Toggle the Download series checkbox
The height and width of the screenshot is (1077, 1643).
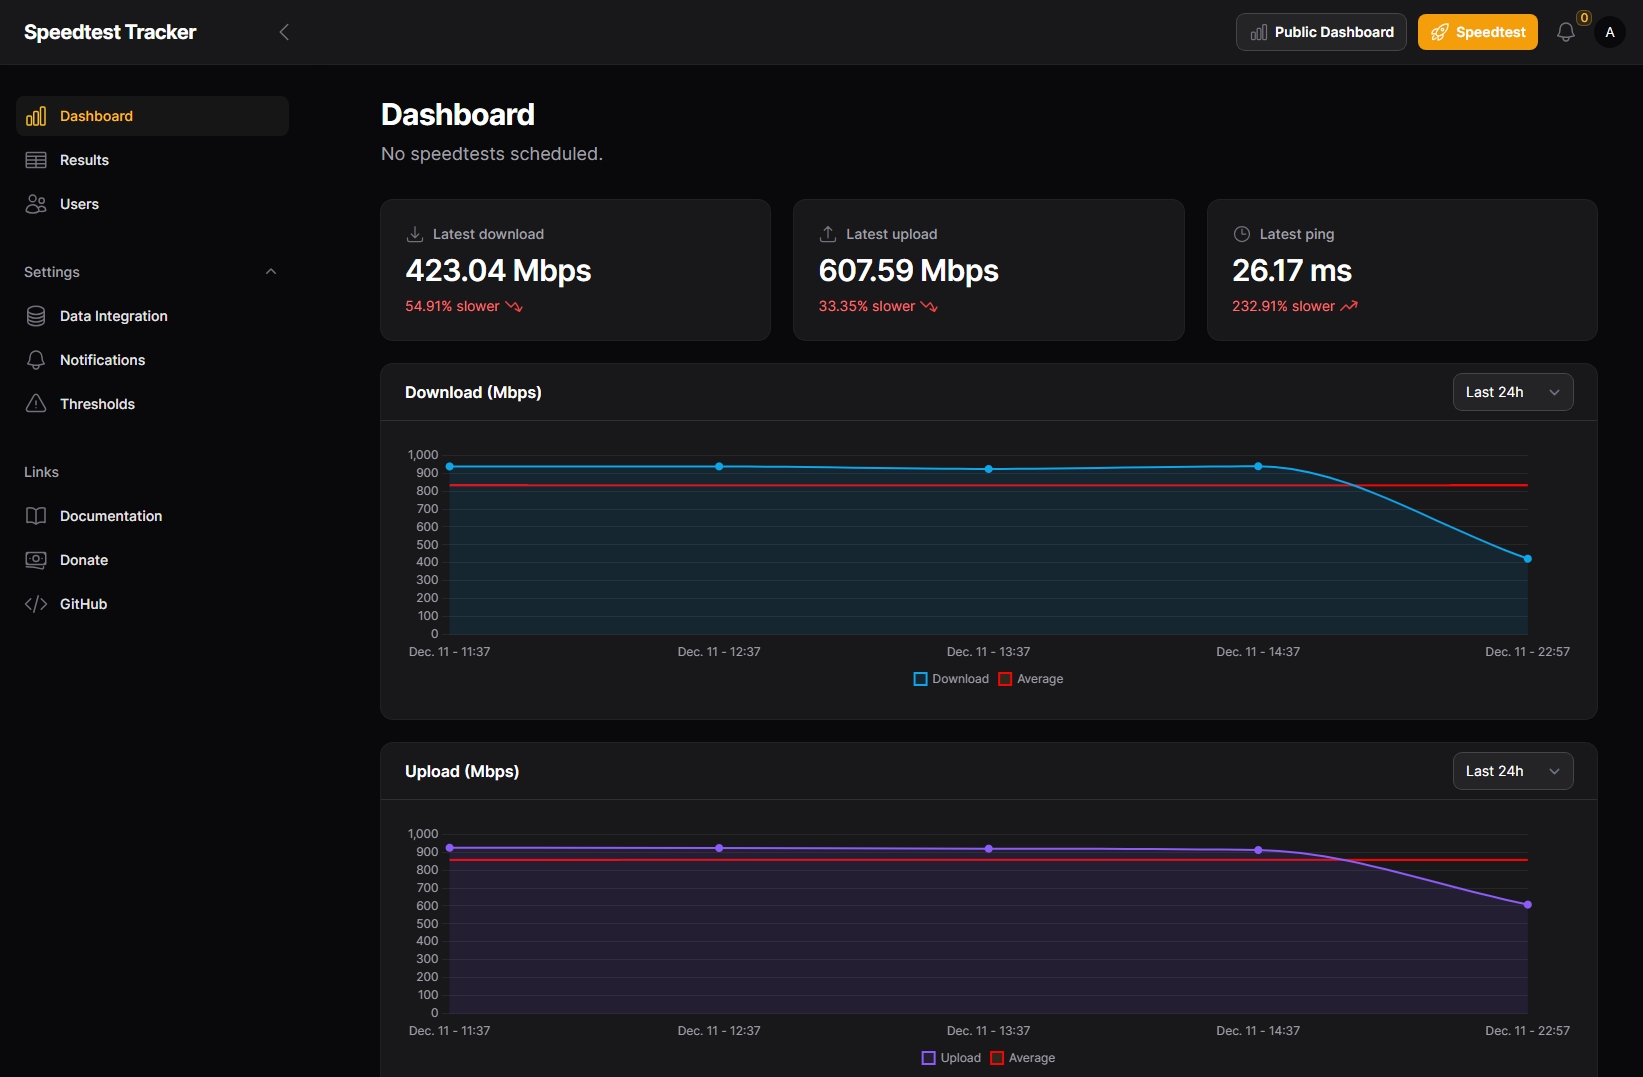tap(919, 679)
